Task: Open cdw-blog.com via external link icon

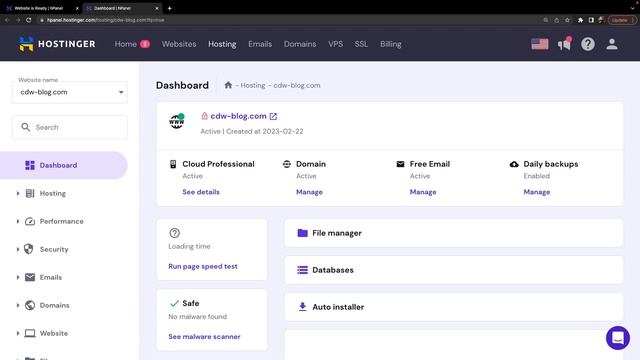Action: point(273,116)
